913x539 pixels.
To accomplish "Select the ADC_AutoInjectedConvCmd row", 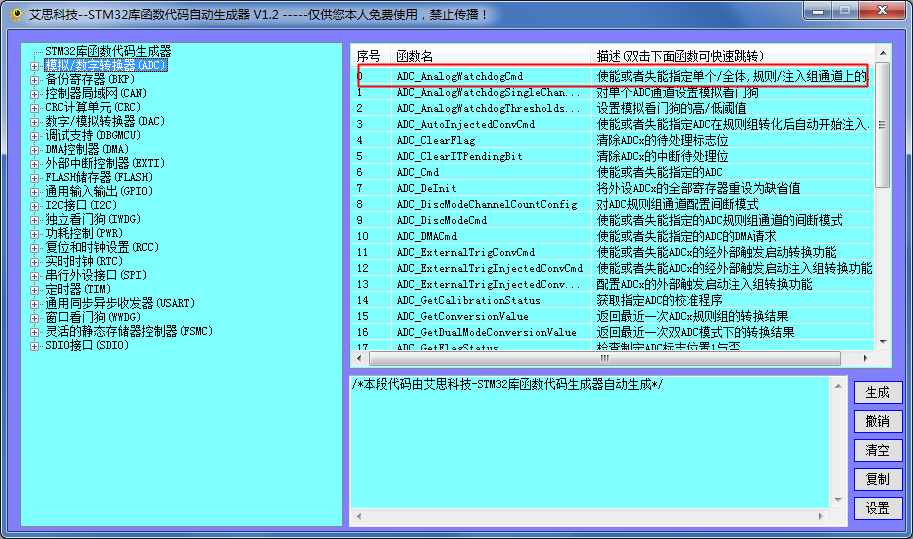I will (x=613, y=125).
